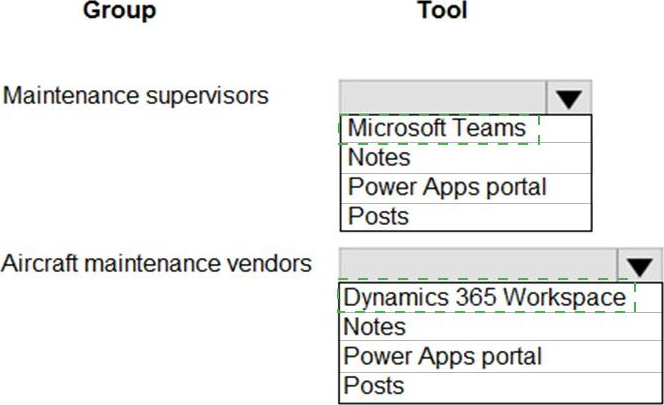Collapse the supervisors tool list via its arrow
664x405 pixels.
pyautogui.click(x=568, y=98)
